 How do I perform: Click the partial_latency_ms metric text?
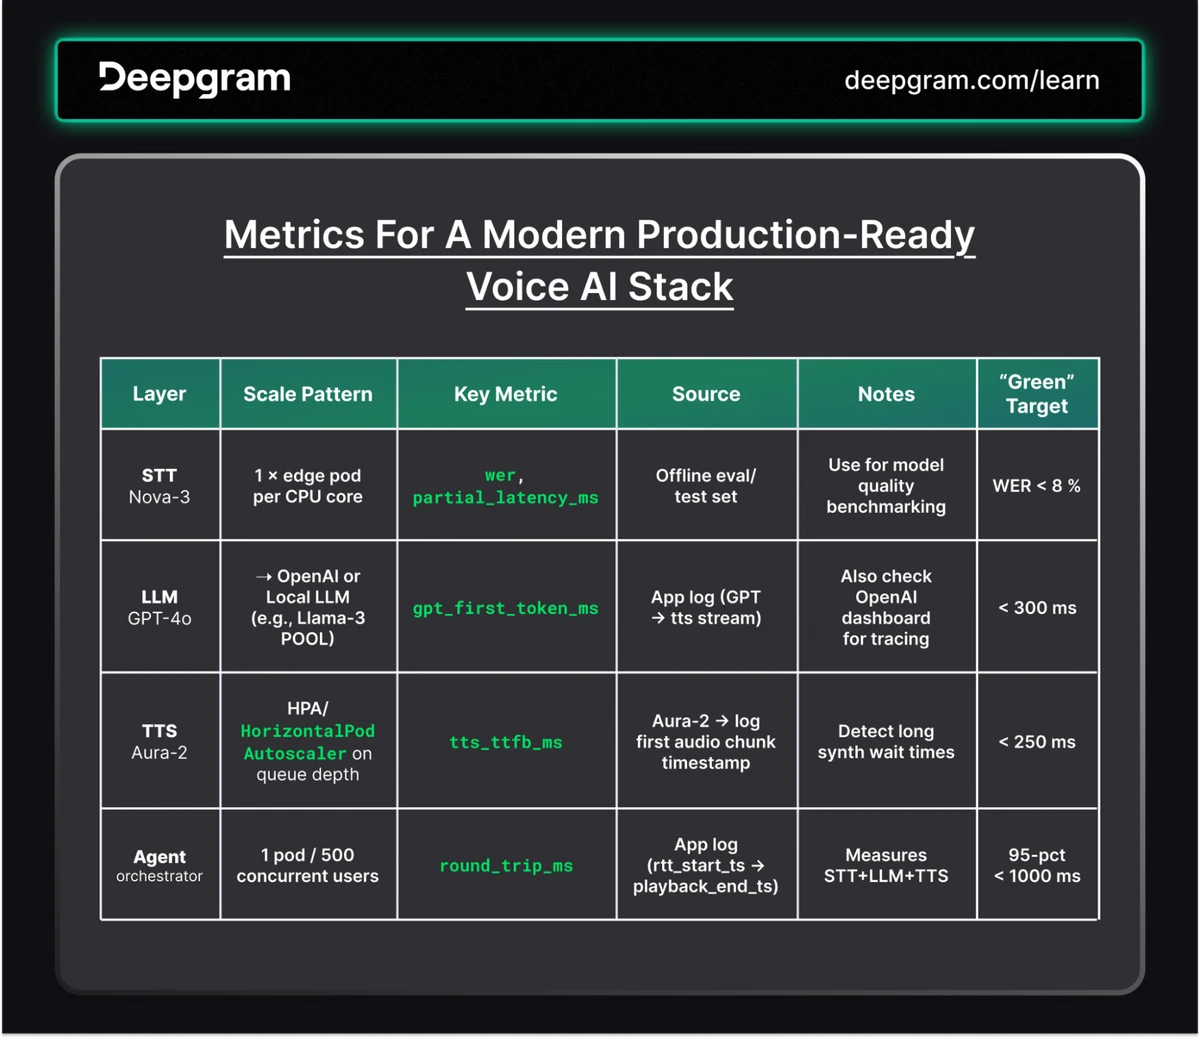[x=506, y=497]
